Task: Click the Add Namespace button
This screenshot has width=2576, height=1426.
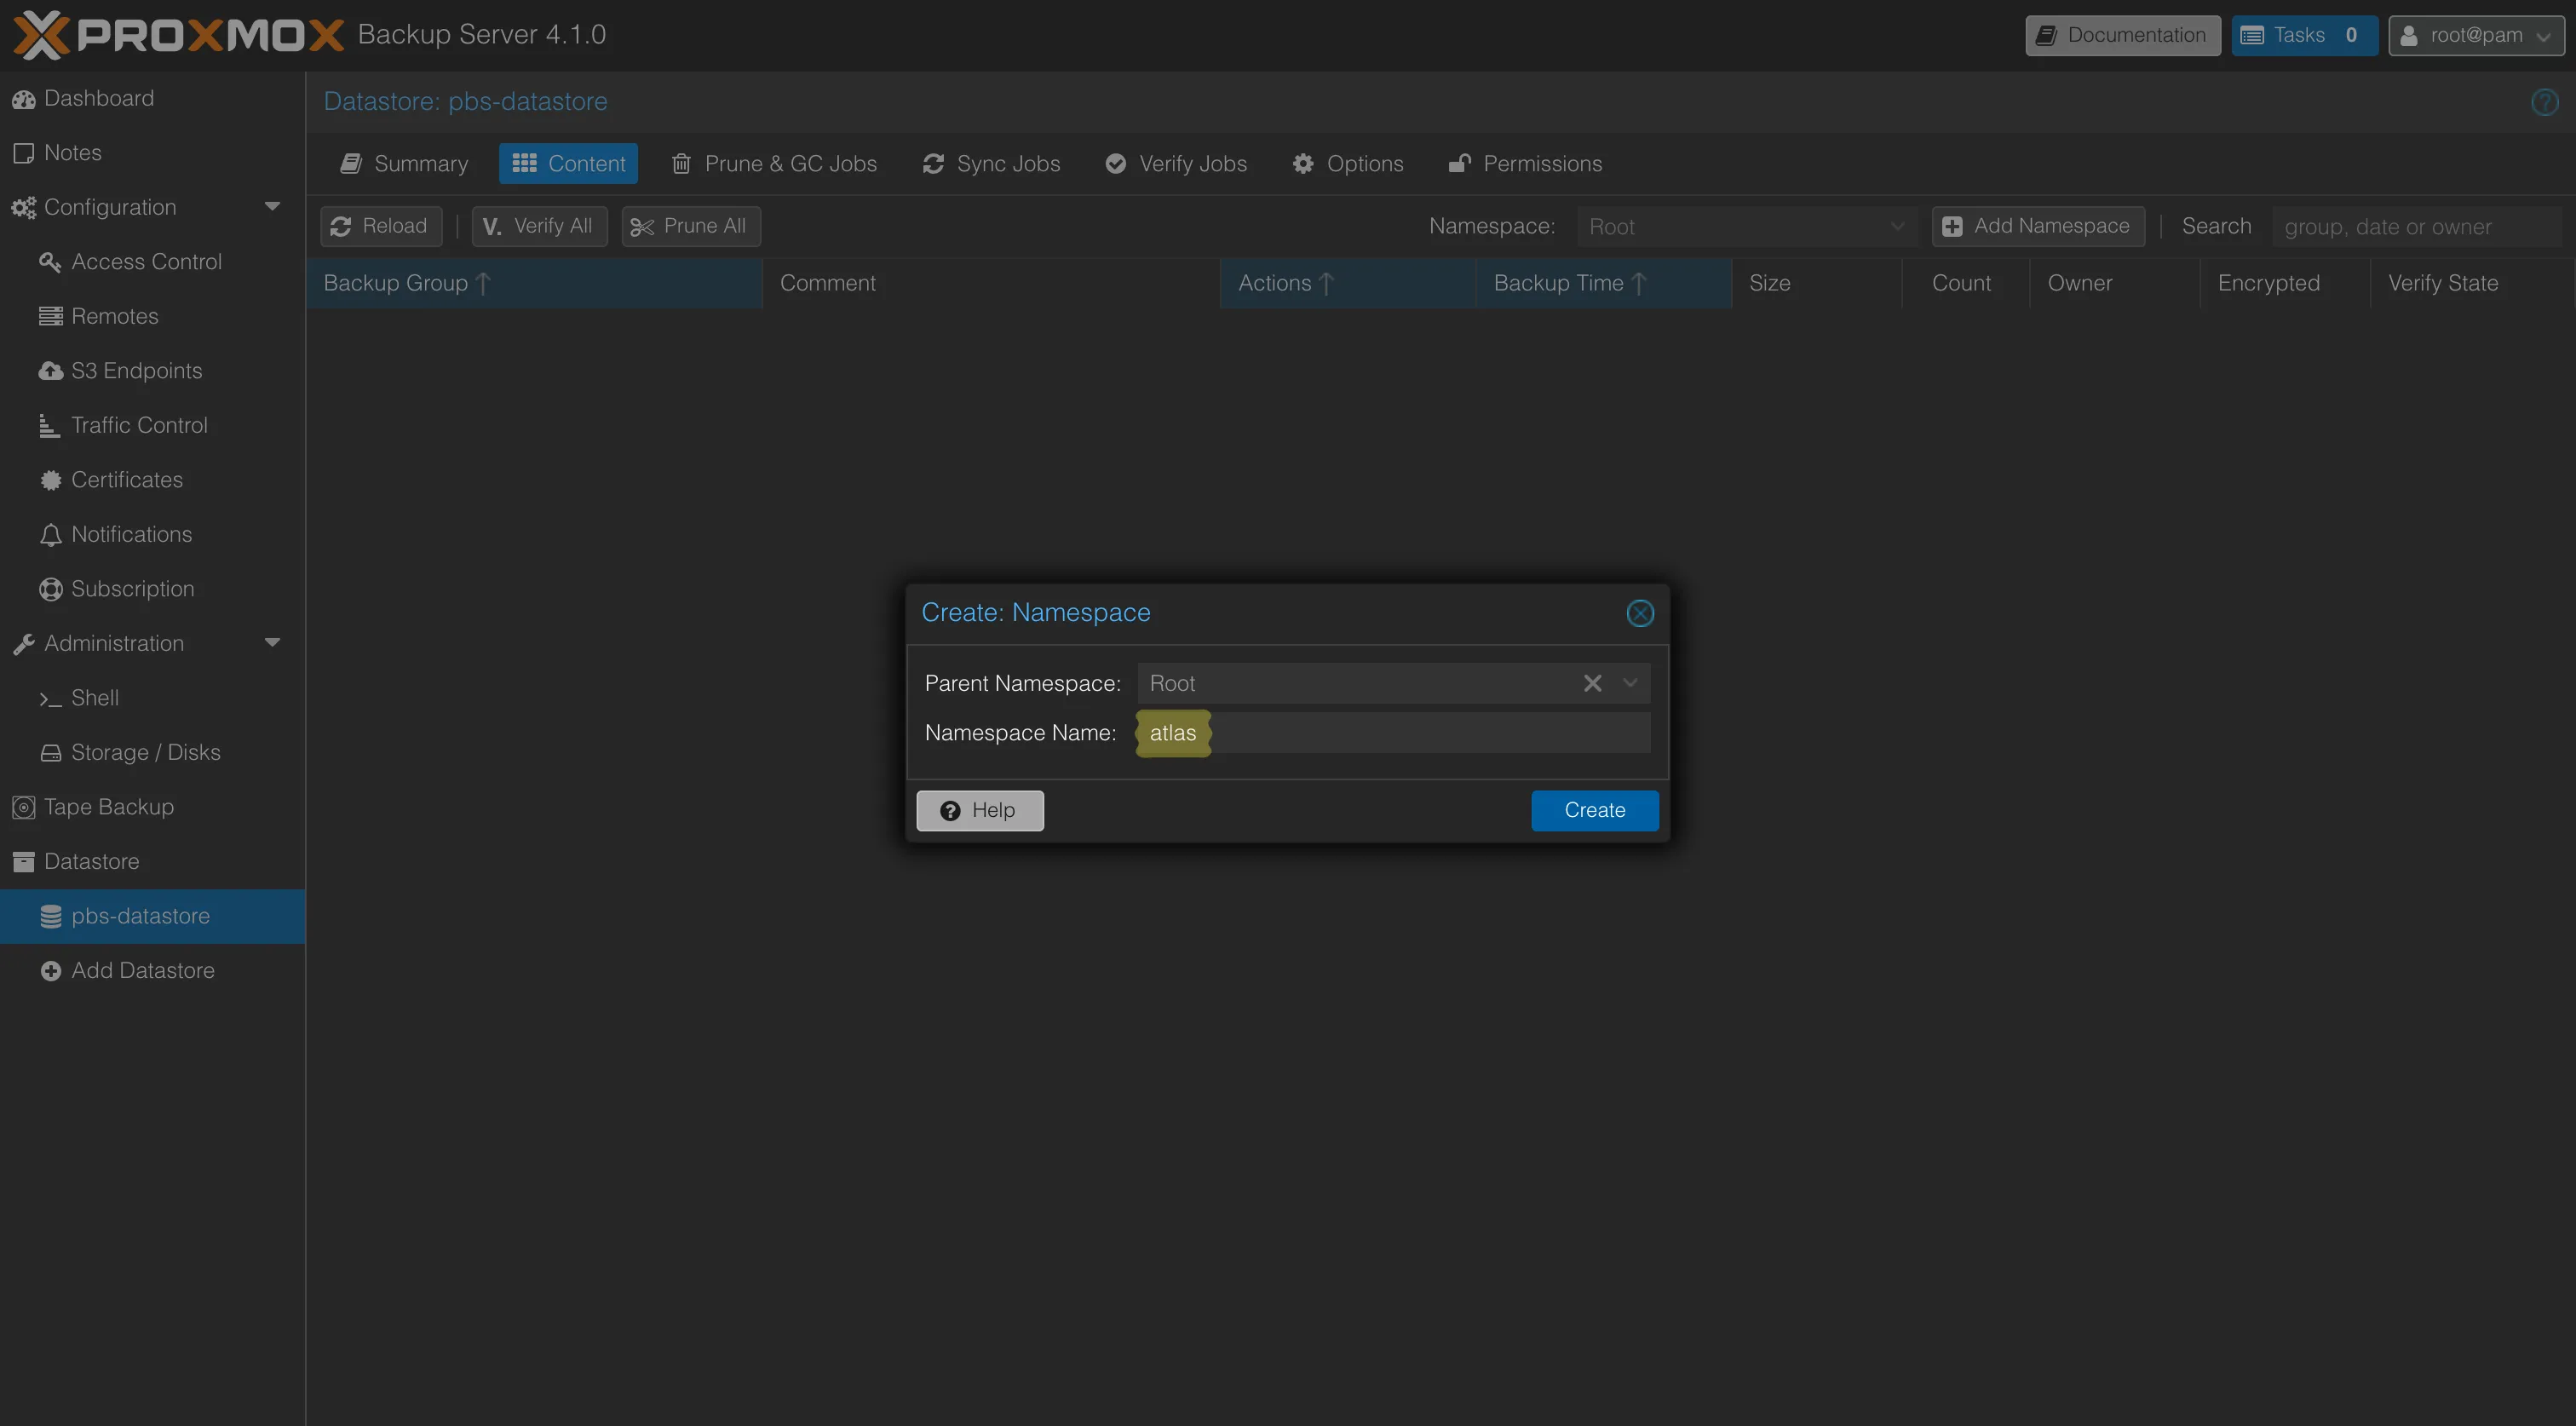Action: (2037, 226)
